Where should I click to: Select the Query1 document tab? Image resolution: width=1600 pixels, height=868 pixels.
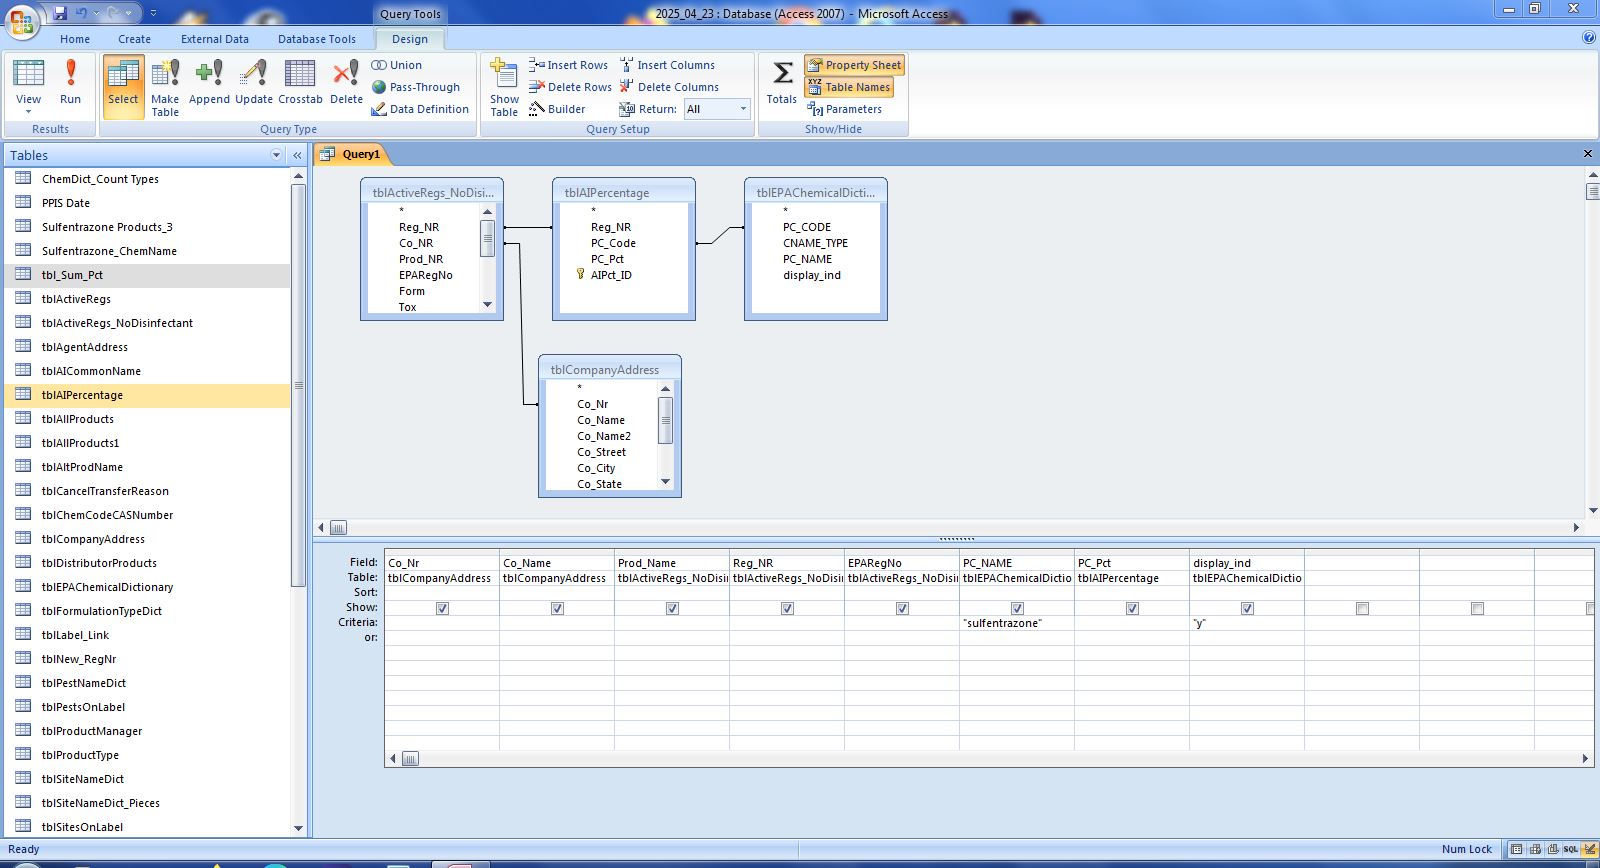point(353,154)
